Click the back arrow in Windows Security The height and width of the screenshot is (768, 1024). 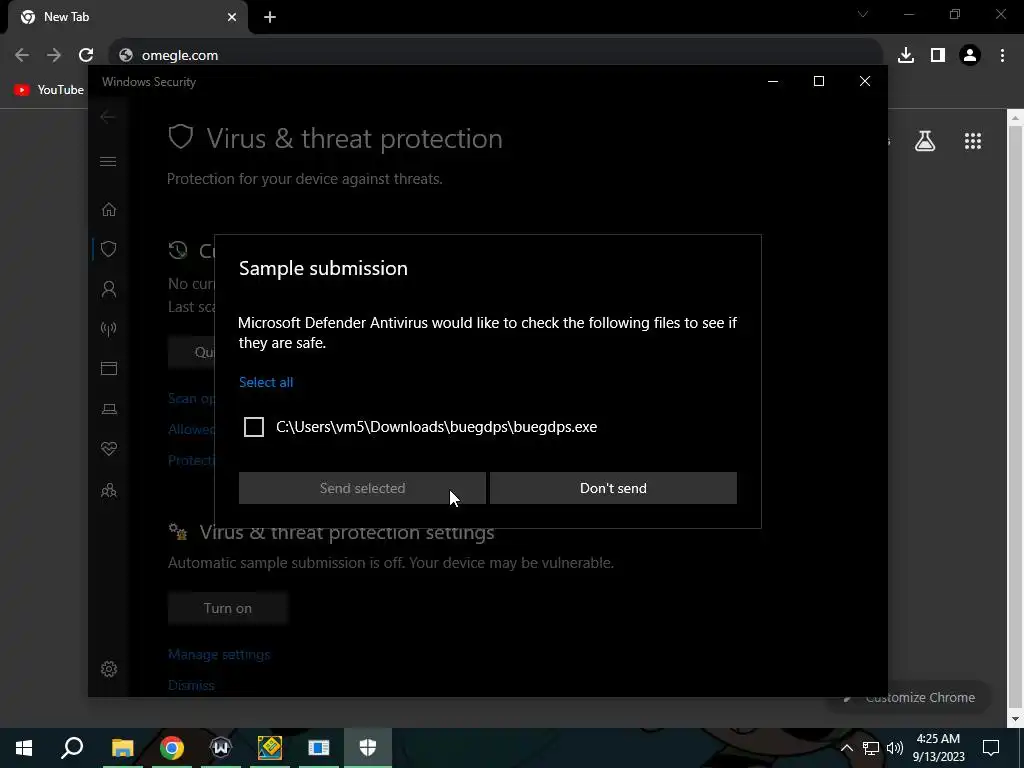tap(108, 117)
